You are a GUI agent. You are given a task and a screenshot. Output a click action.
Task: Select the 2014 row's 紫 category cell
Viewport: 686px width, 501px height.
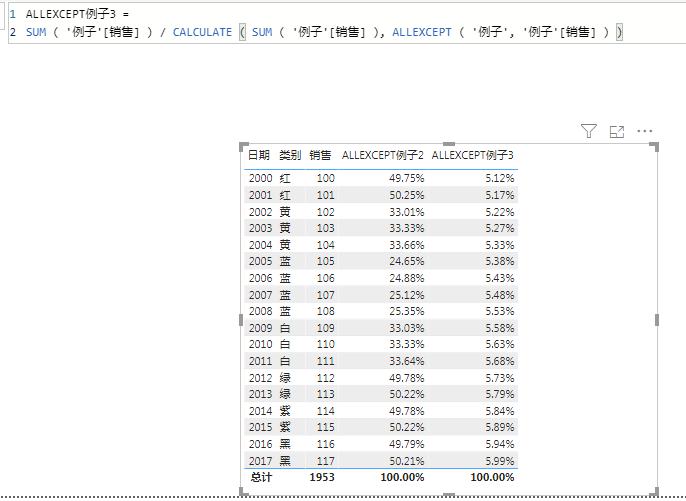point(285,411)
